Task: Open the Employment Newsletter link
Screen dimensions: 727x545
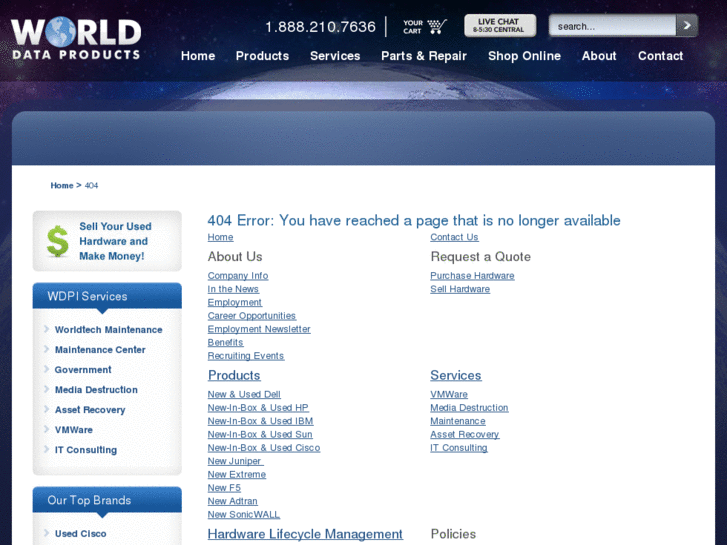Action: click(x=259, y=329)
